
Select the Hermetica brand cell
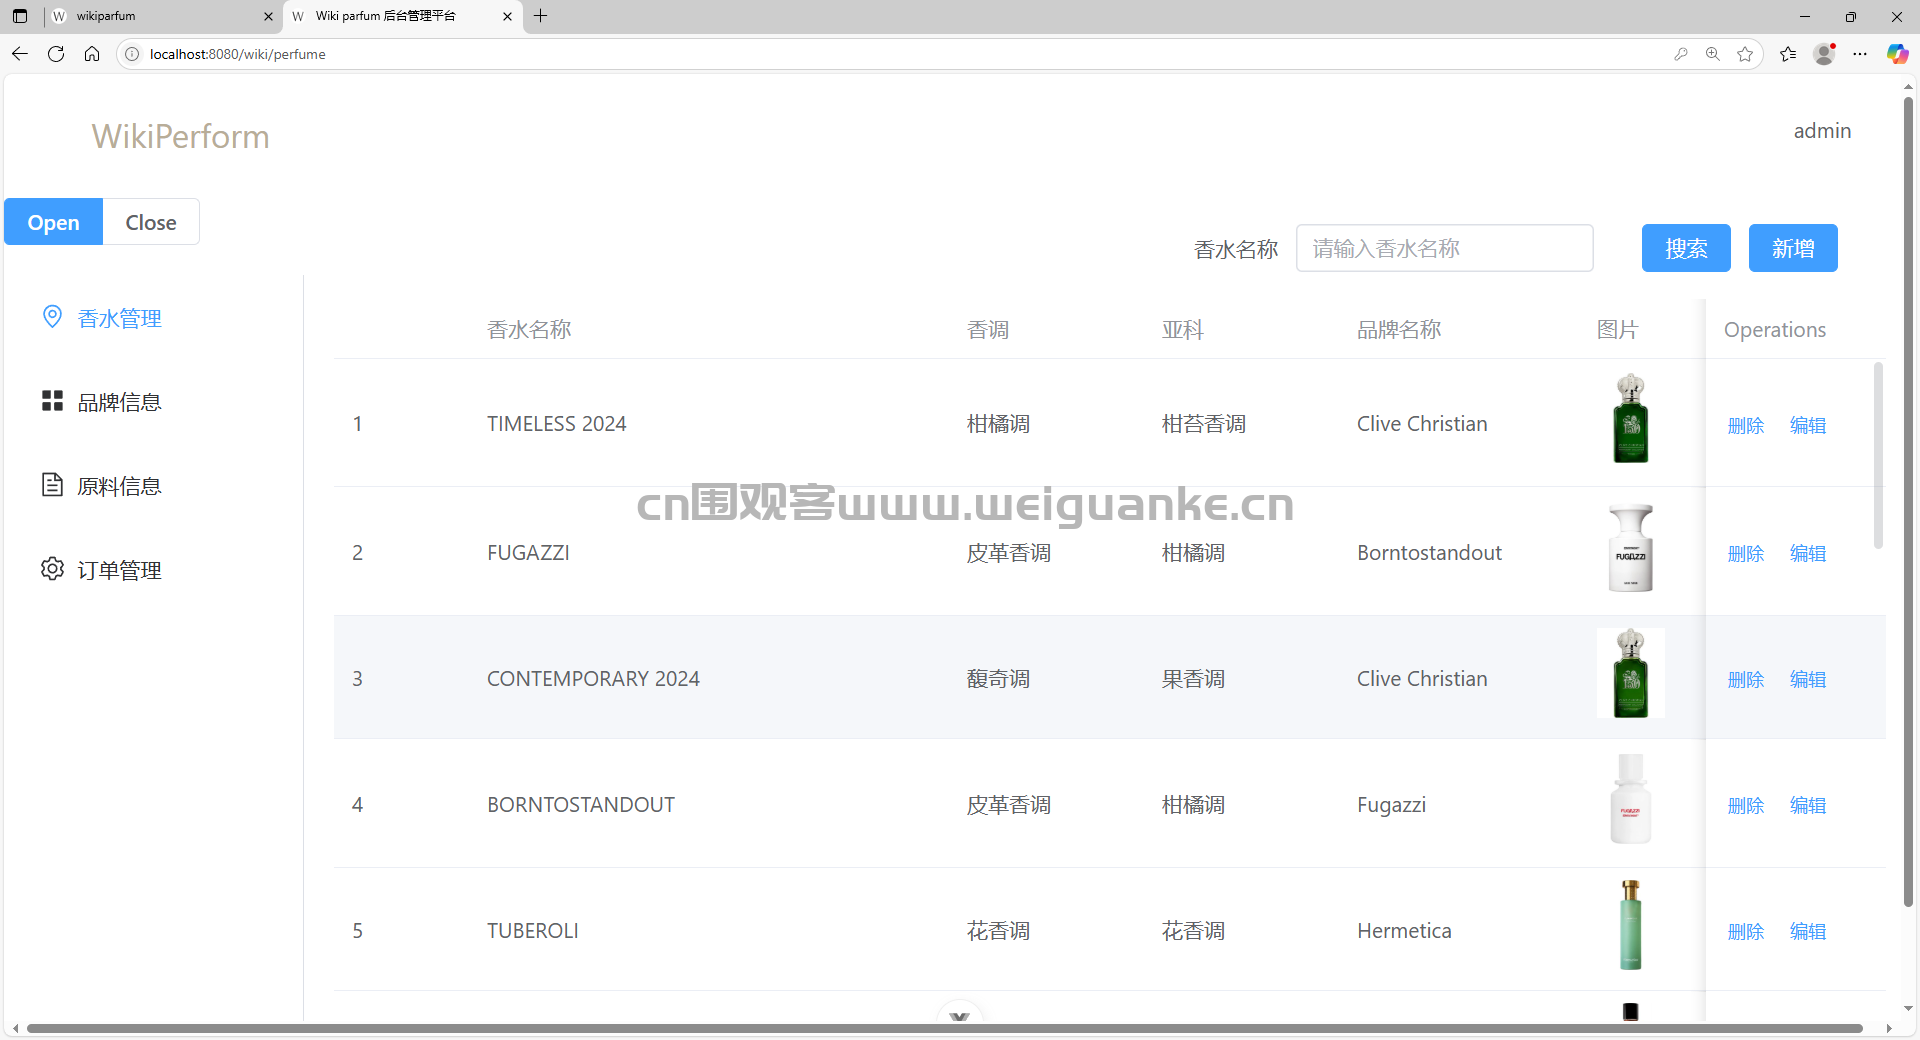(x=1404, y=931)
